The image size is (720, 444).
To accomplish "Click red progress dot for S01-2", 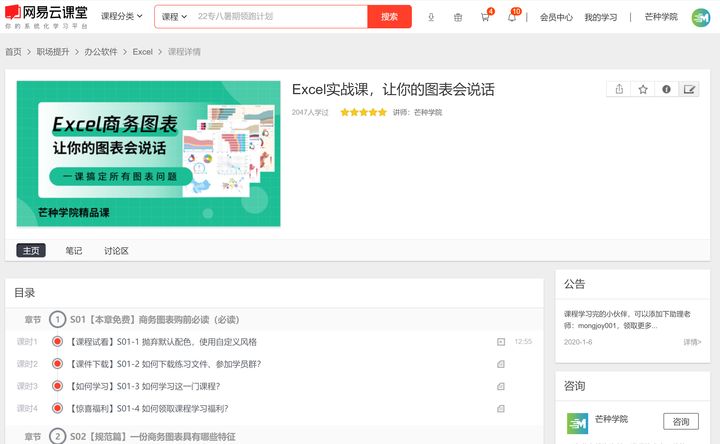I will coord(57,364).
